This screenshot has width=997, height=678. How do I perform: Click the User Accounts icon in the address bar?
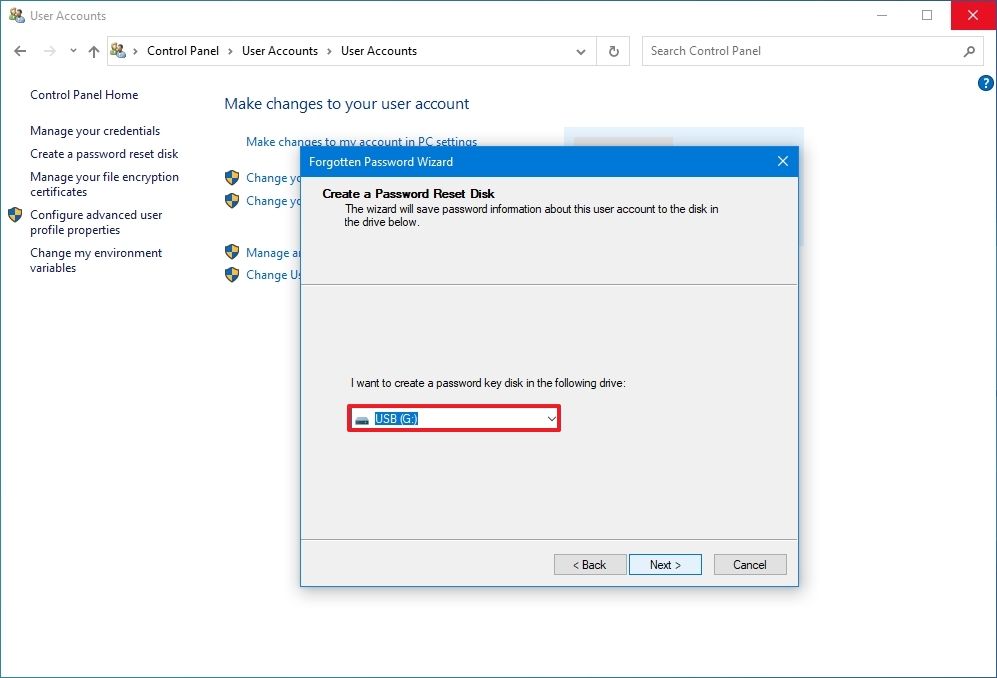[119, 50]
